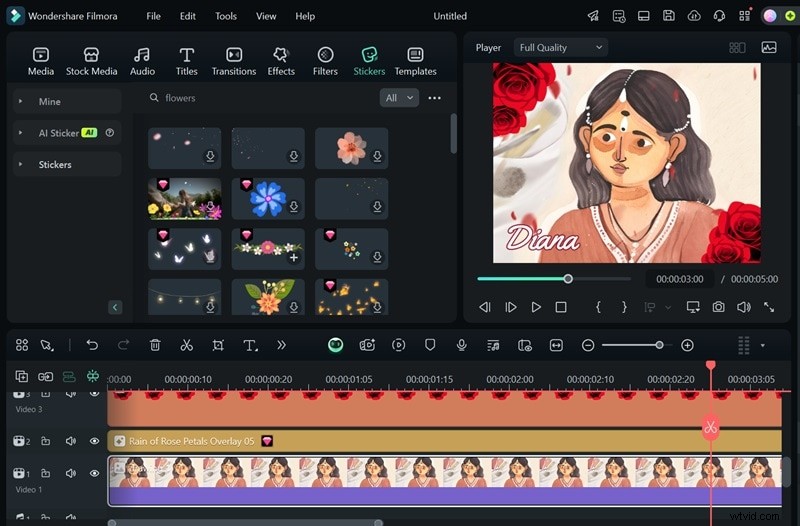The image size is (800, 526).
Task: Click the player volume speaker icon
Action: tap(744, 307)
